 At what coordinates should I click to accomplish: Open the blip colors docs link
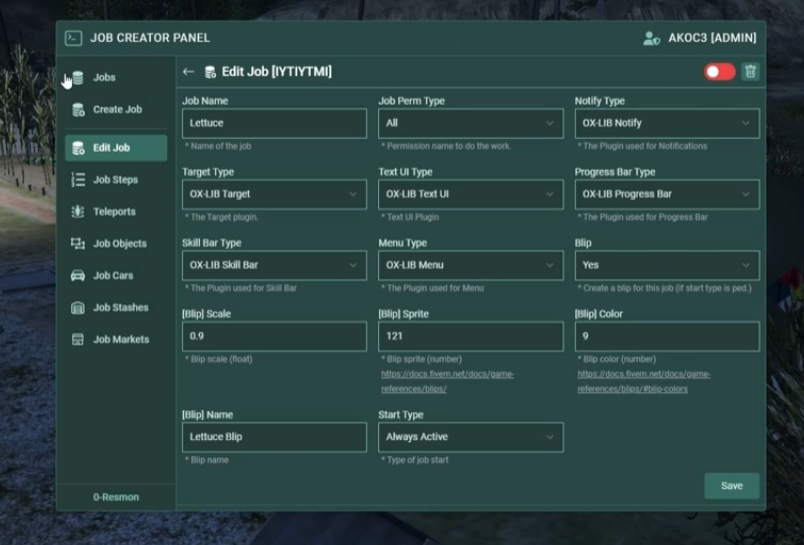point(644,381)
